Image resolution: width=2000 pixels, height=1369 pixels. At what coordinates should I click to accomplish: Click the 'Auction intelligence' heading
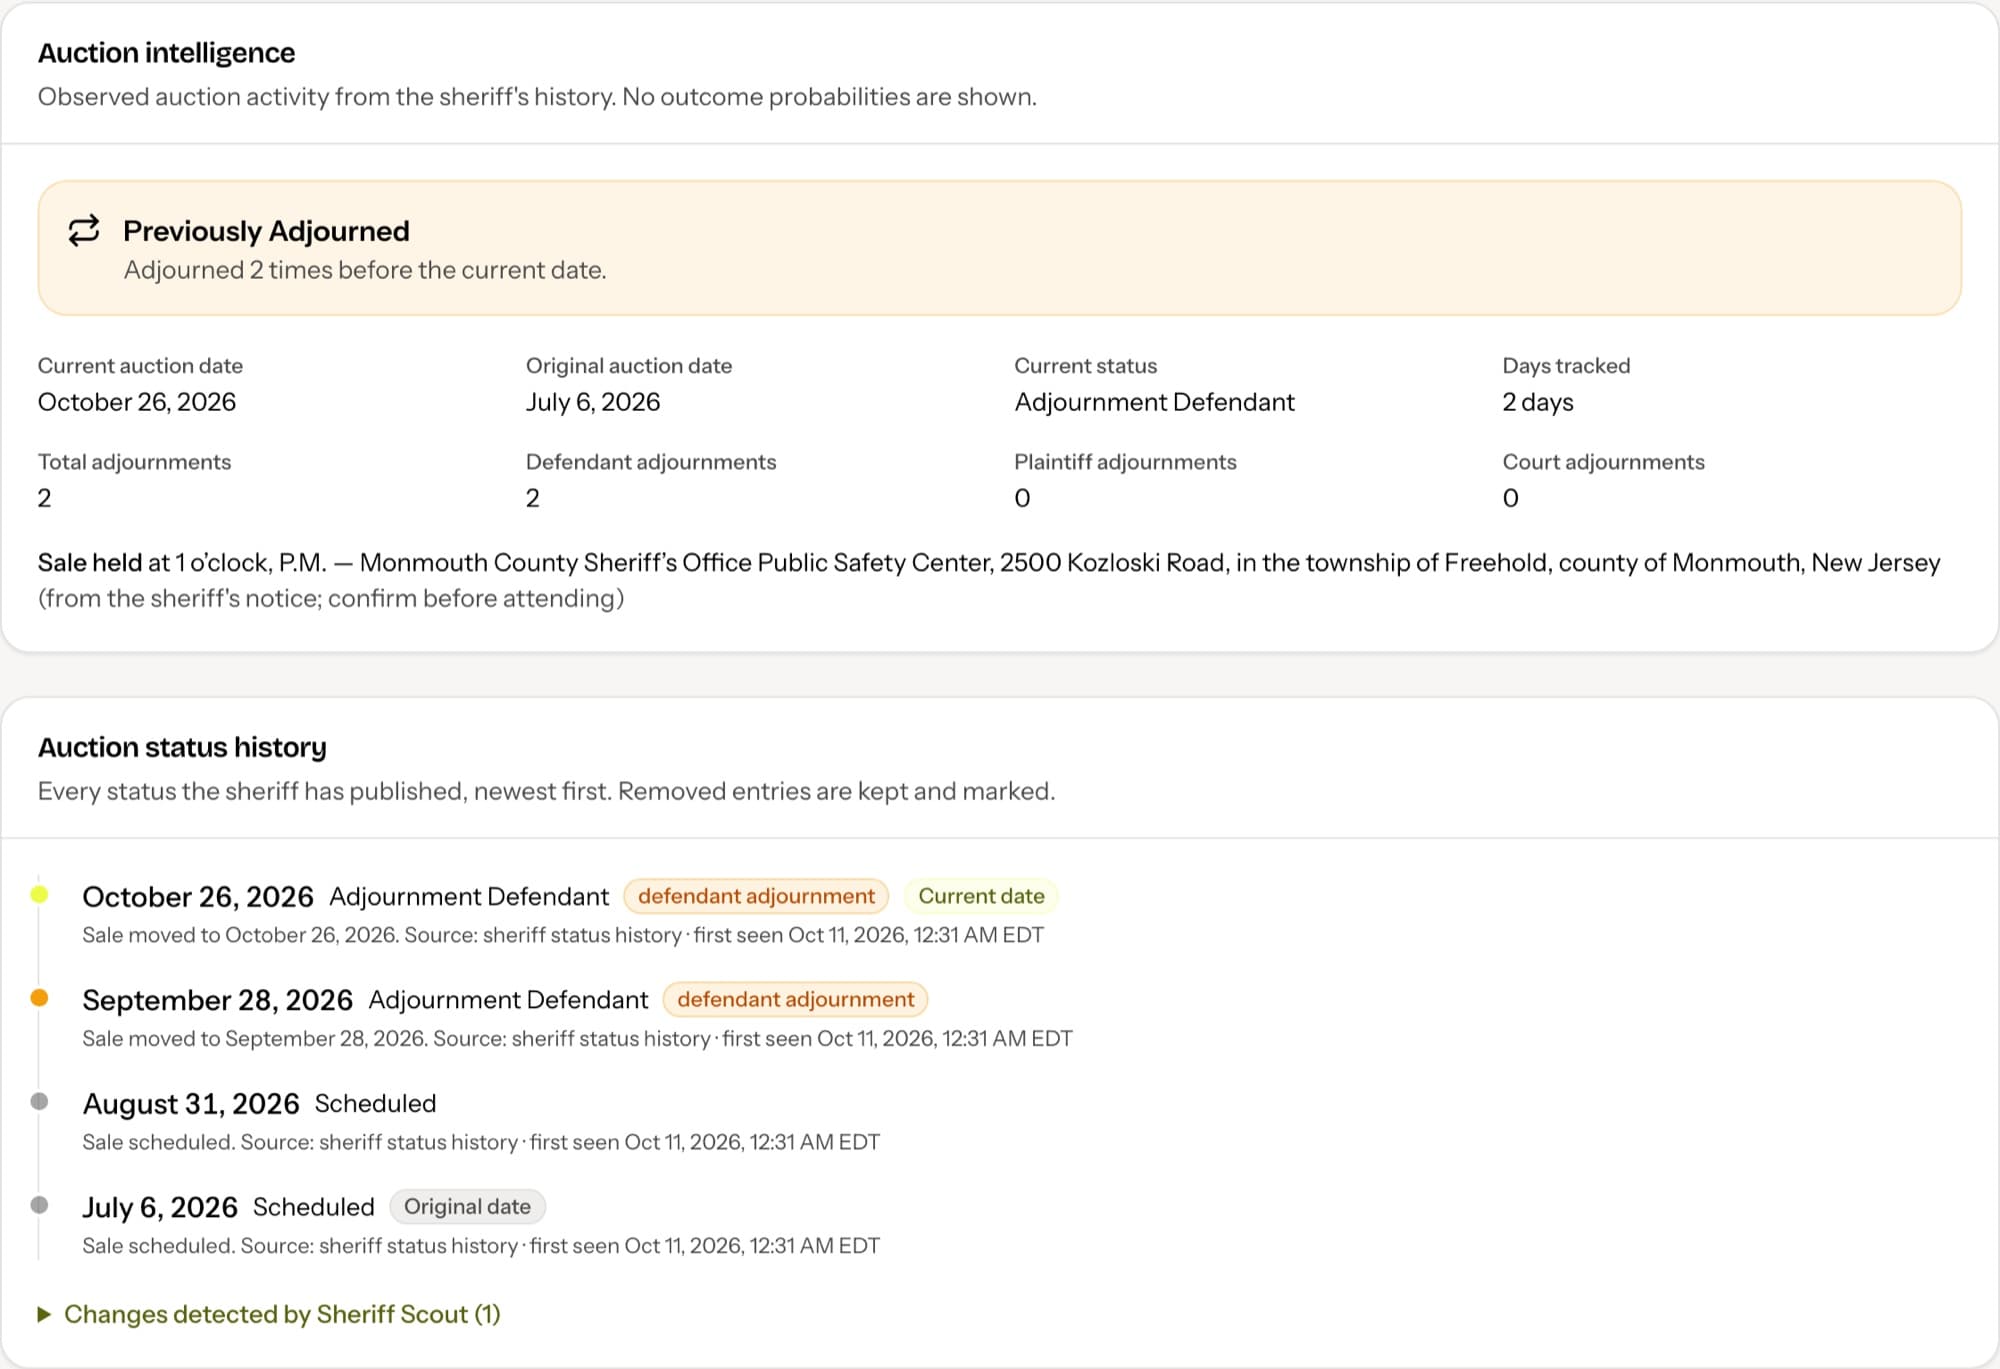pos(166,53)
